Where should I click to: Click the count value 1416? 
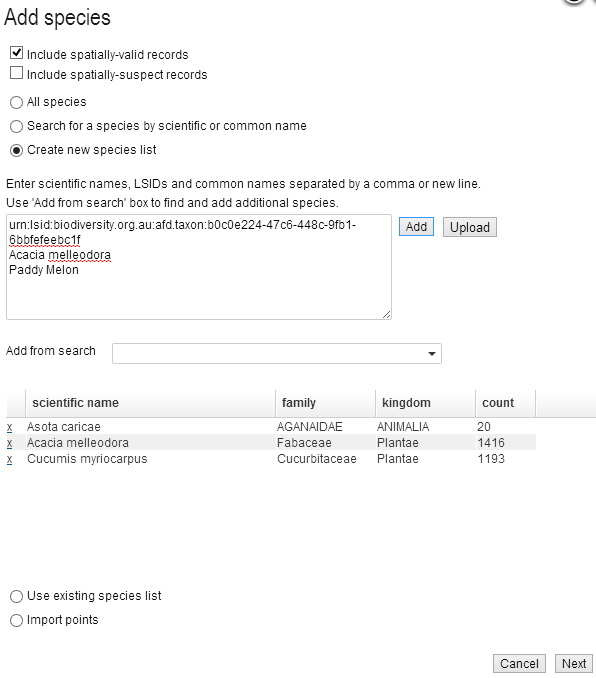[491, 443]
